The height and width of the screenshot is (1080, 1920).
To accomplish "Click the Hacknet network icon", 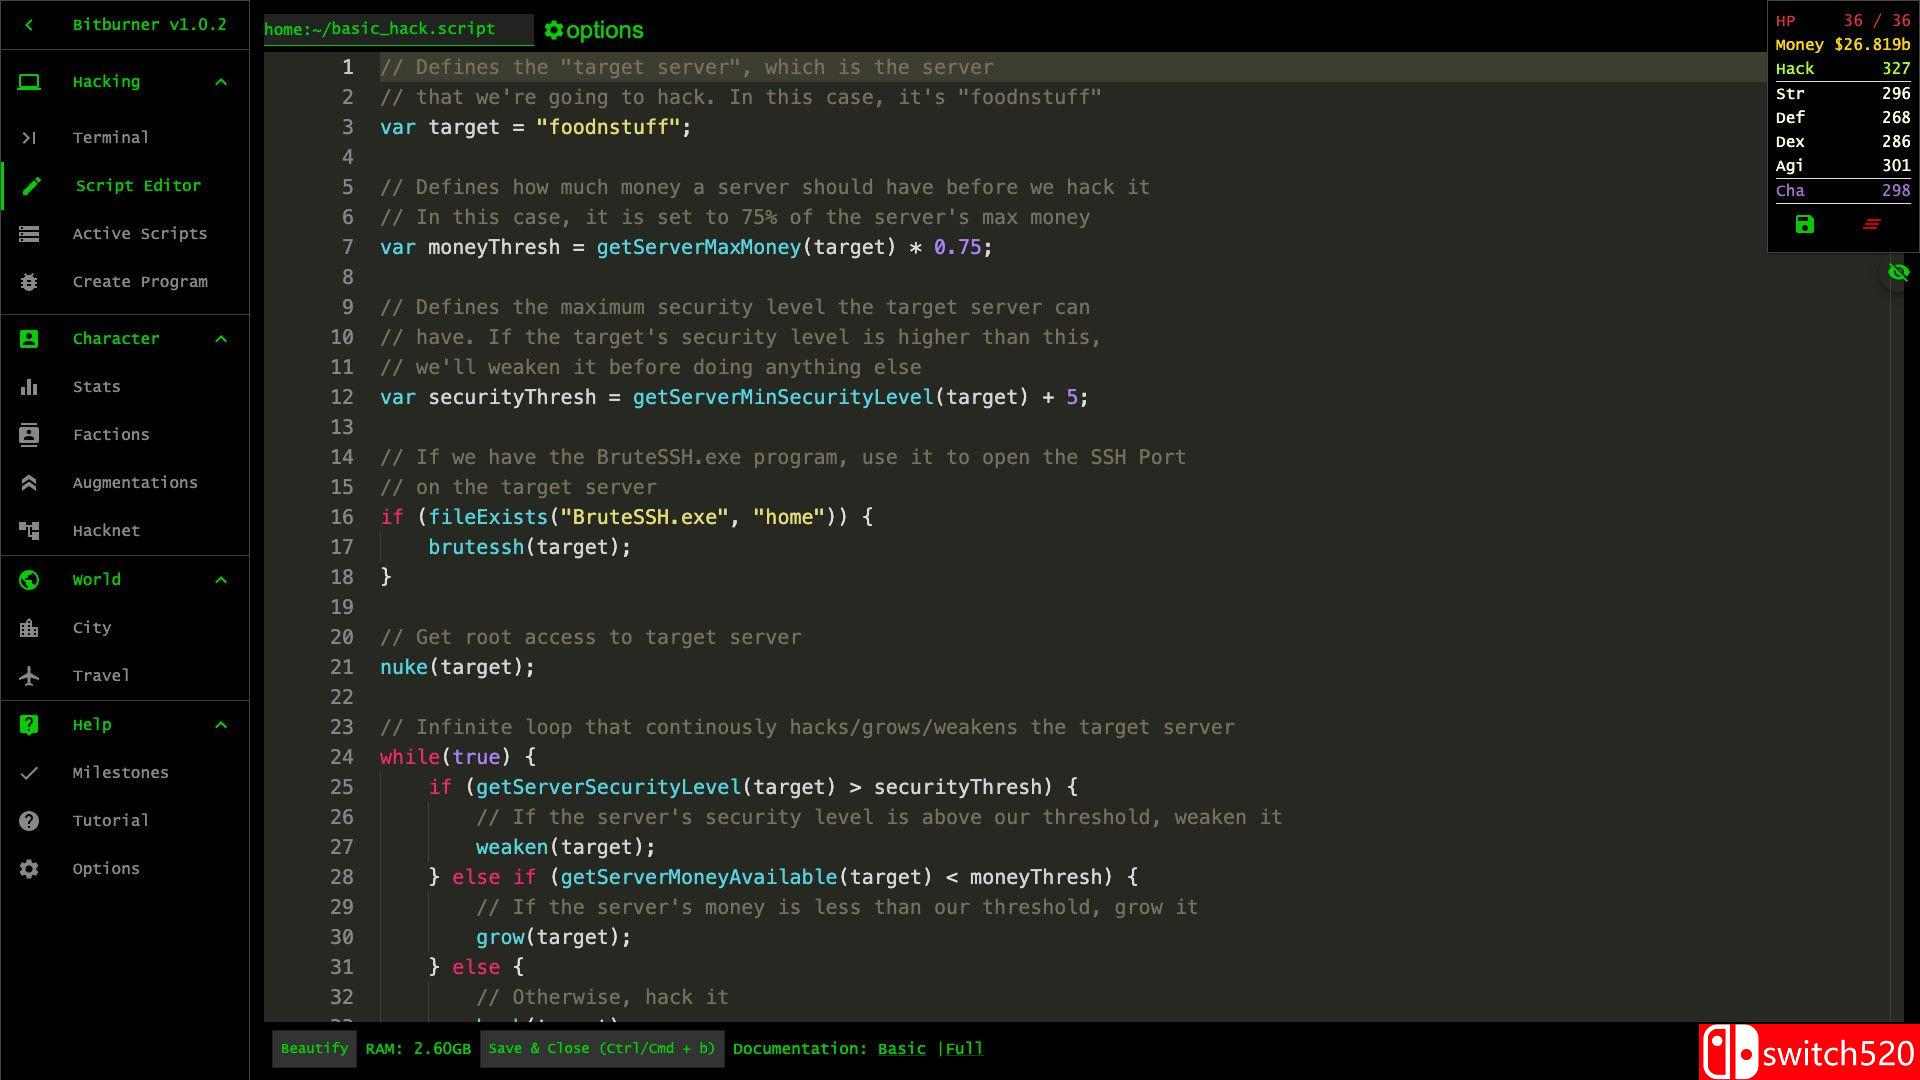I will coord(29,531).
